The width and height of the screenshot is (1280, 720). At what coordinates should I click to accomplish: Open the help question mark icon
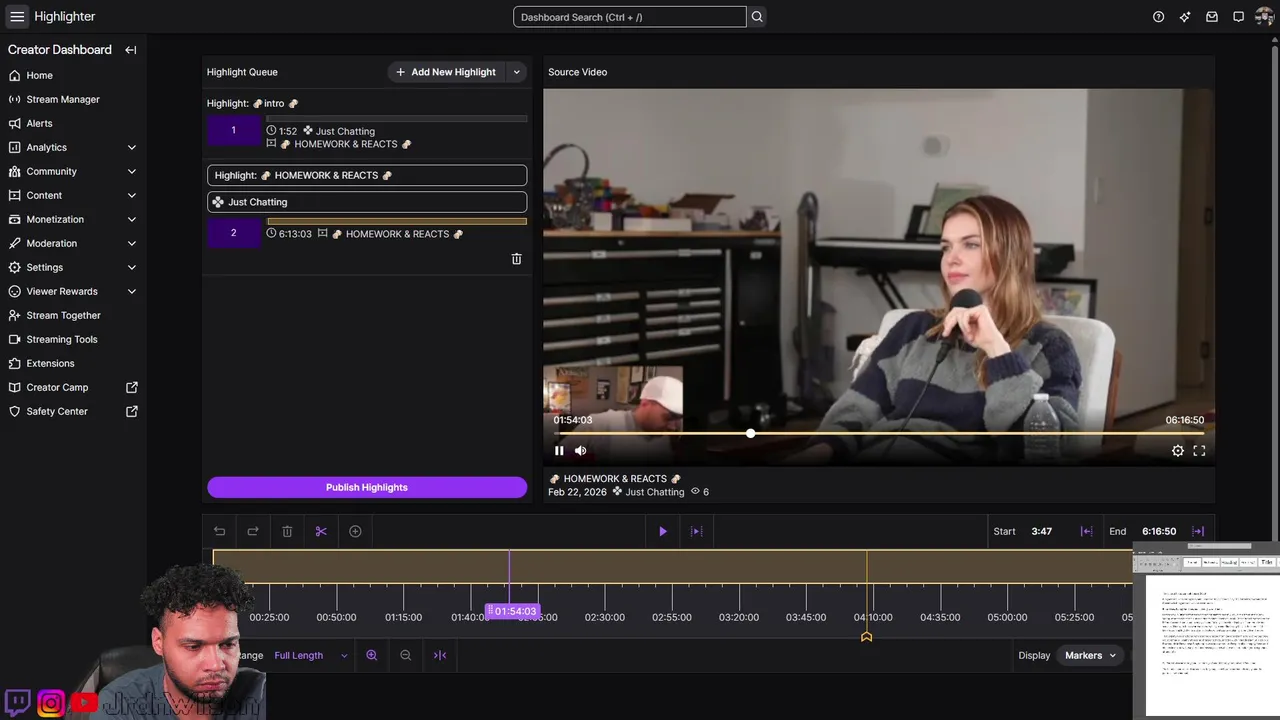pos(1159,17)
